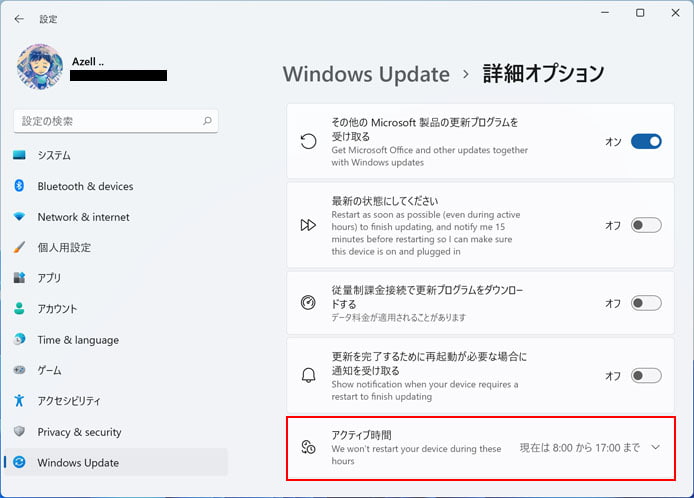Close the Settings window
The width and height of the screenshot is (694, 498).
pyautogui.click(x=675, y=13)
